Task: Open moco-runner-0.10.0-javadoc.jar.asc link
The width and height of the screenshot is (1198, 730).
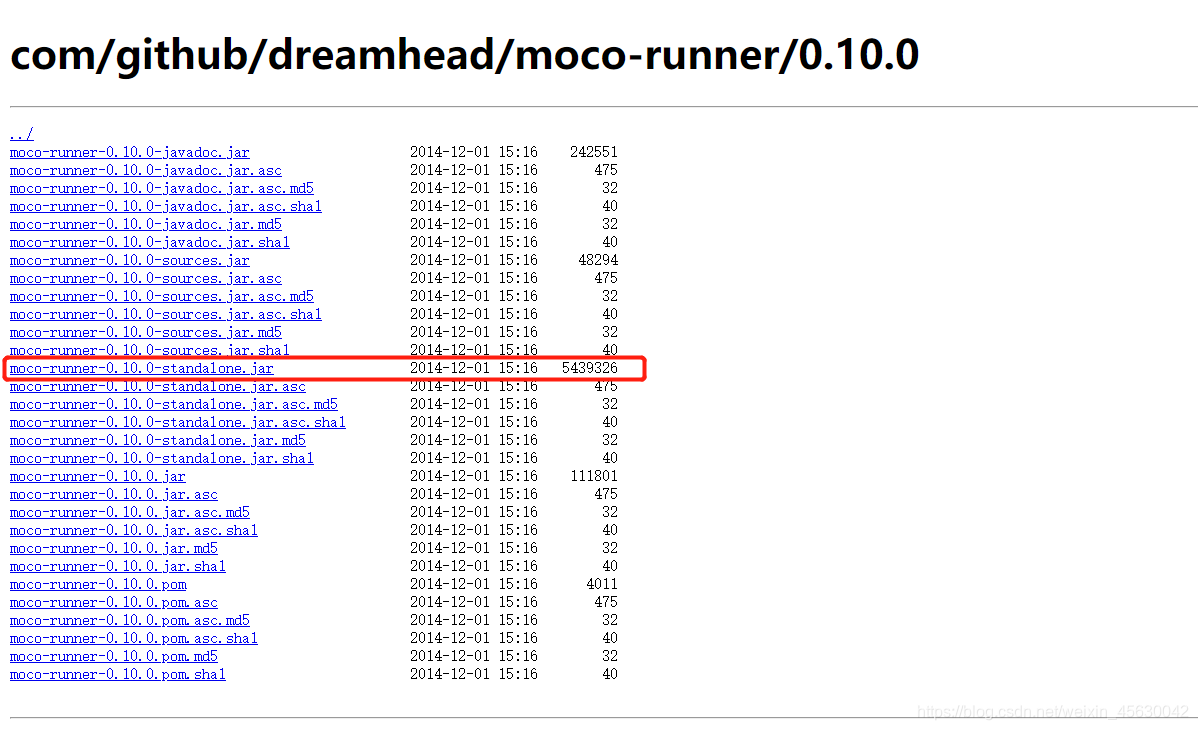Action: pos(146,170)
